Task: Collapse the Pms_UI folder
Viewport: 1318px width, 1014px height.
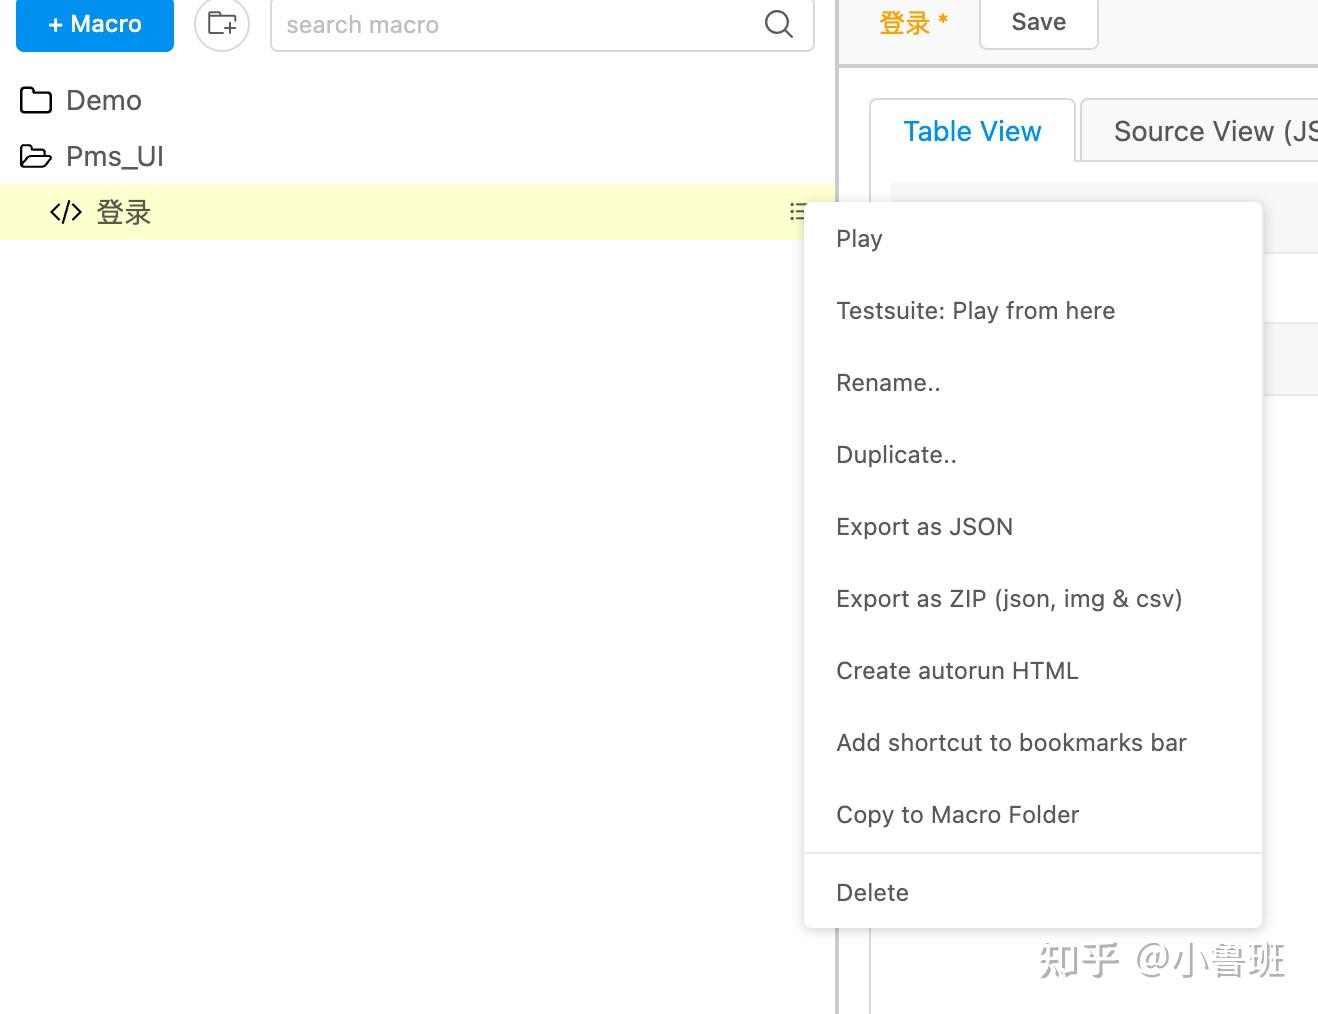Action: click(114, 156)
